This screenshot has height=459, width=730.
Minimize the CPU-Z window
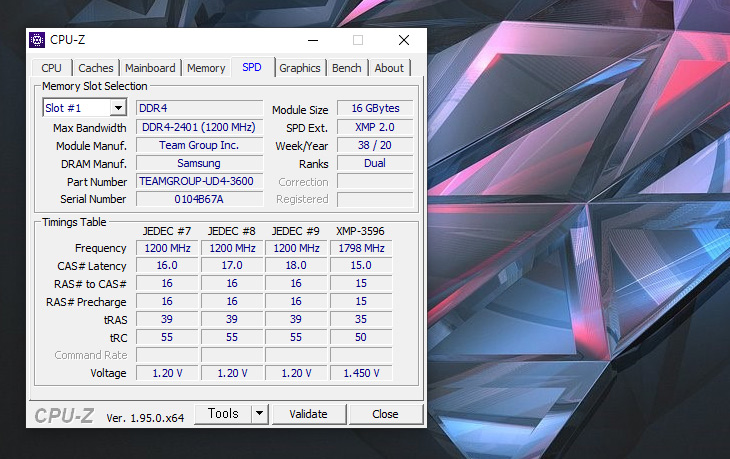tap(313, 40)
